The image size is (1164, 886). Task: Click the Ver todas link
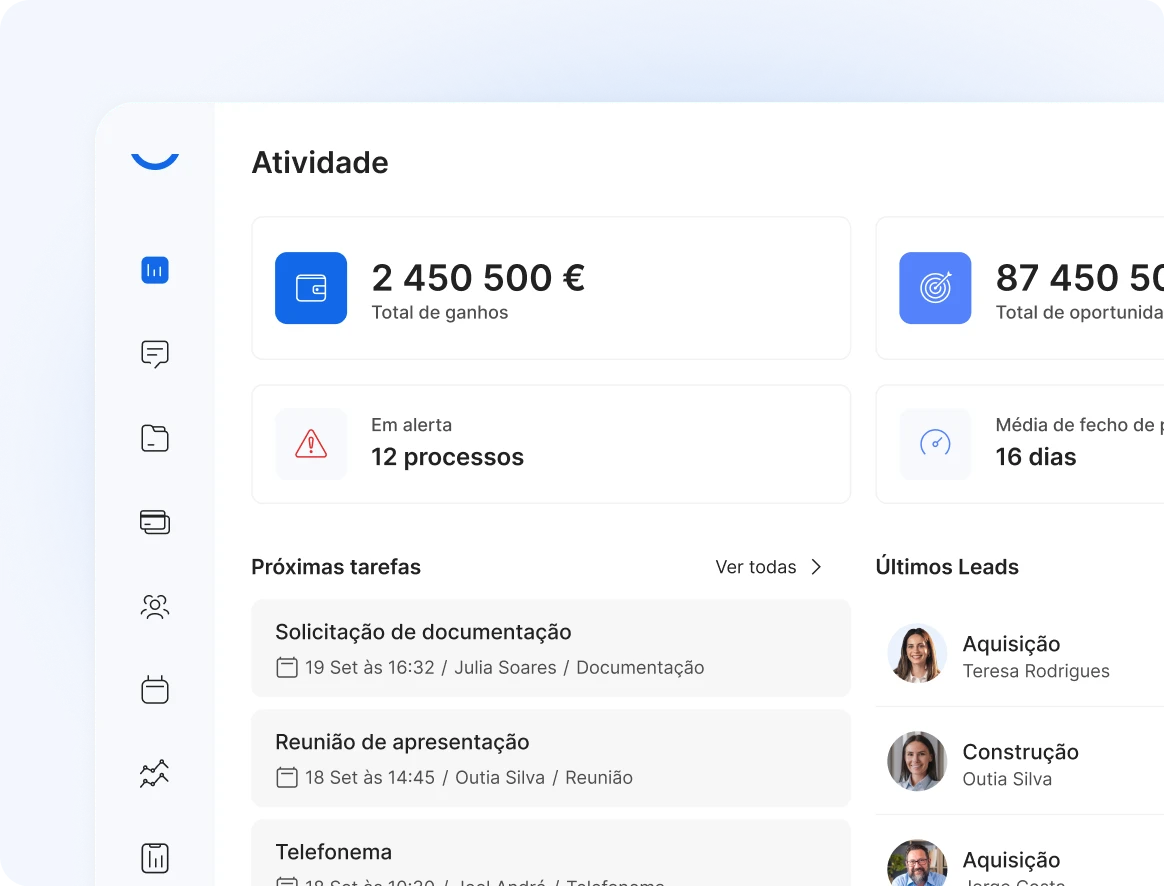point(756,567)
